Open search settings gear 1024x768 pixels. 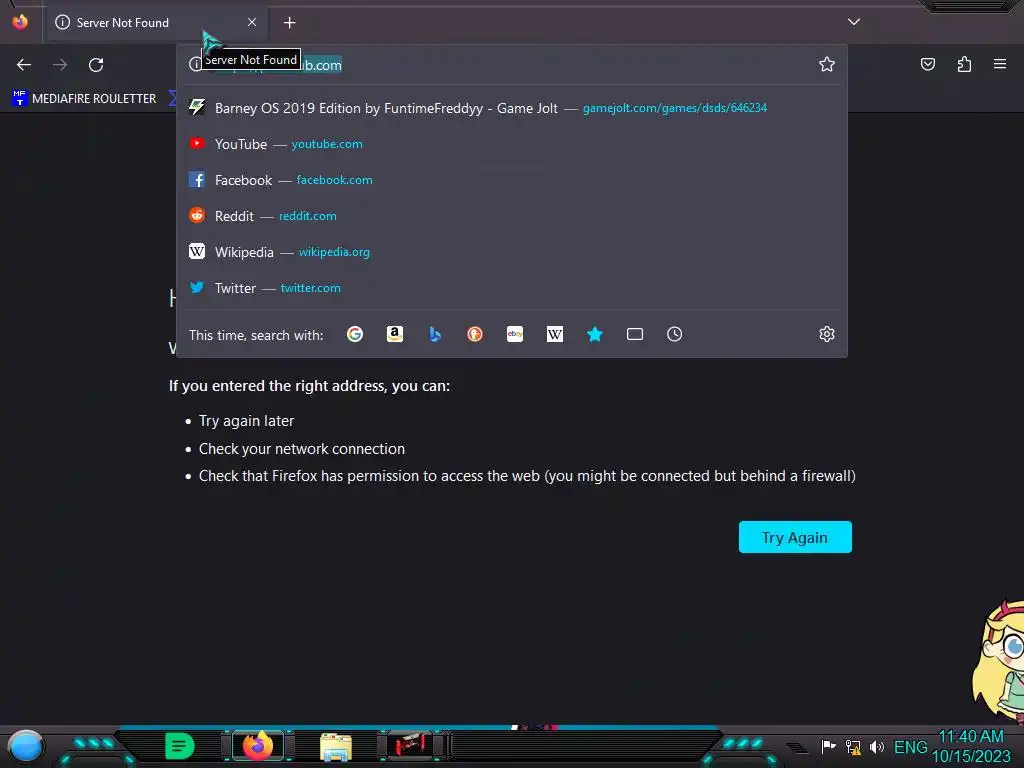point(827,334)
